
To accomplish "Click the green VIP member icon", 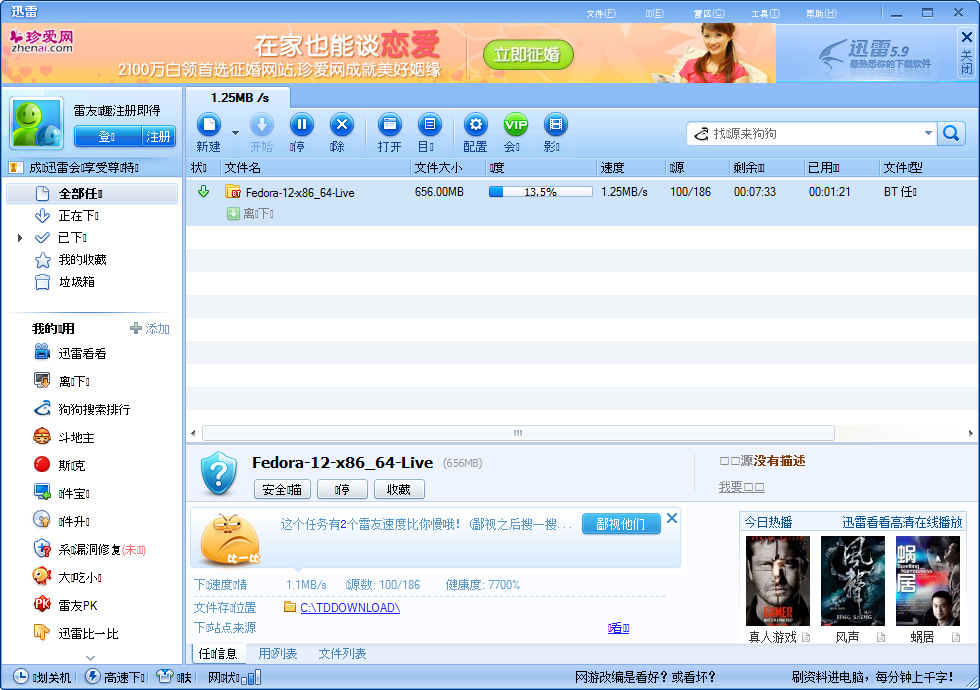I will (x=516, y=125).
